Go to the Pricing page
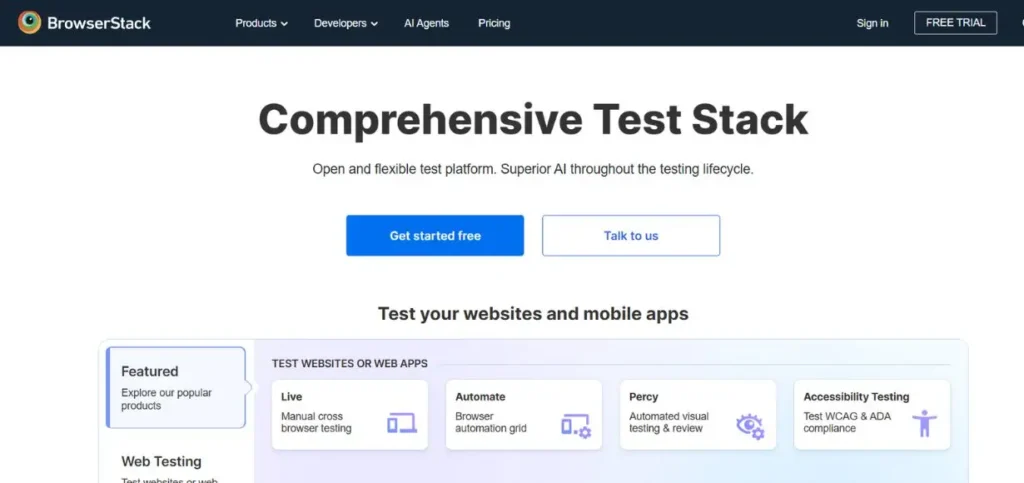1024x483 pixels. click(x=494, y=23)
